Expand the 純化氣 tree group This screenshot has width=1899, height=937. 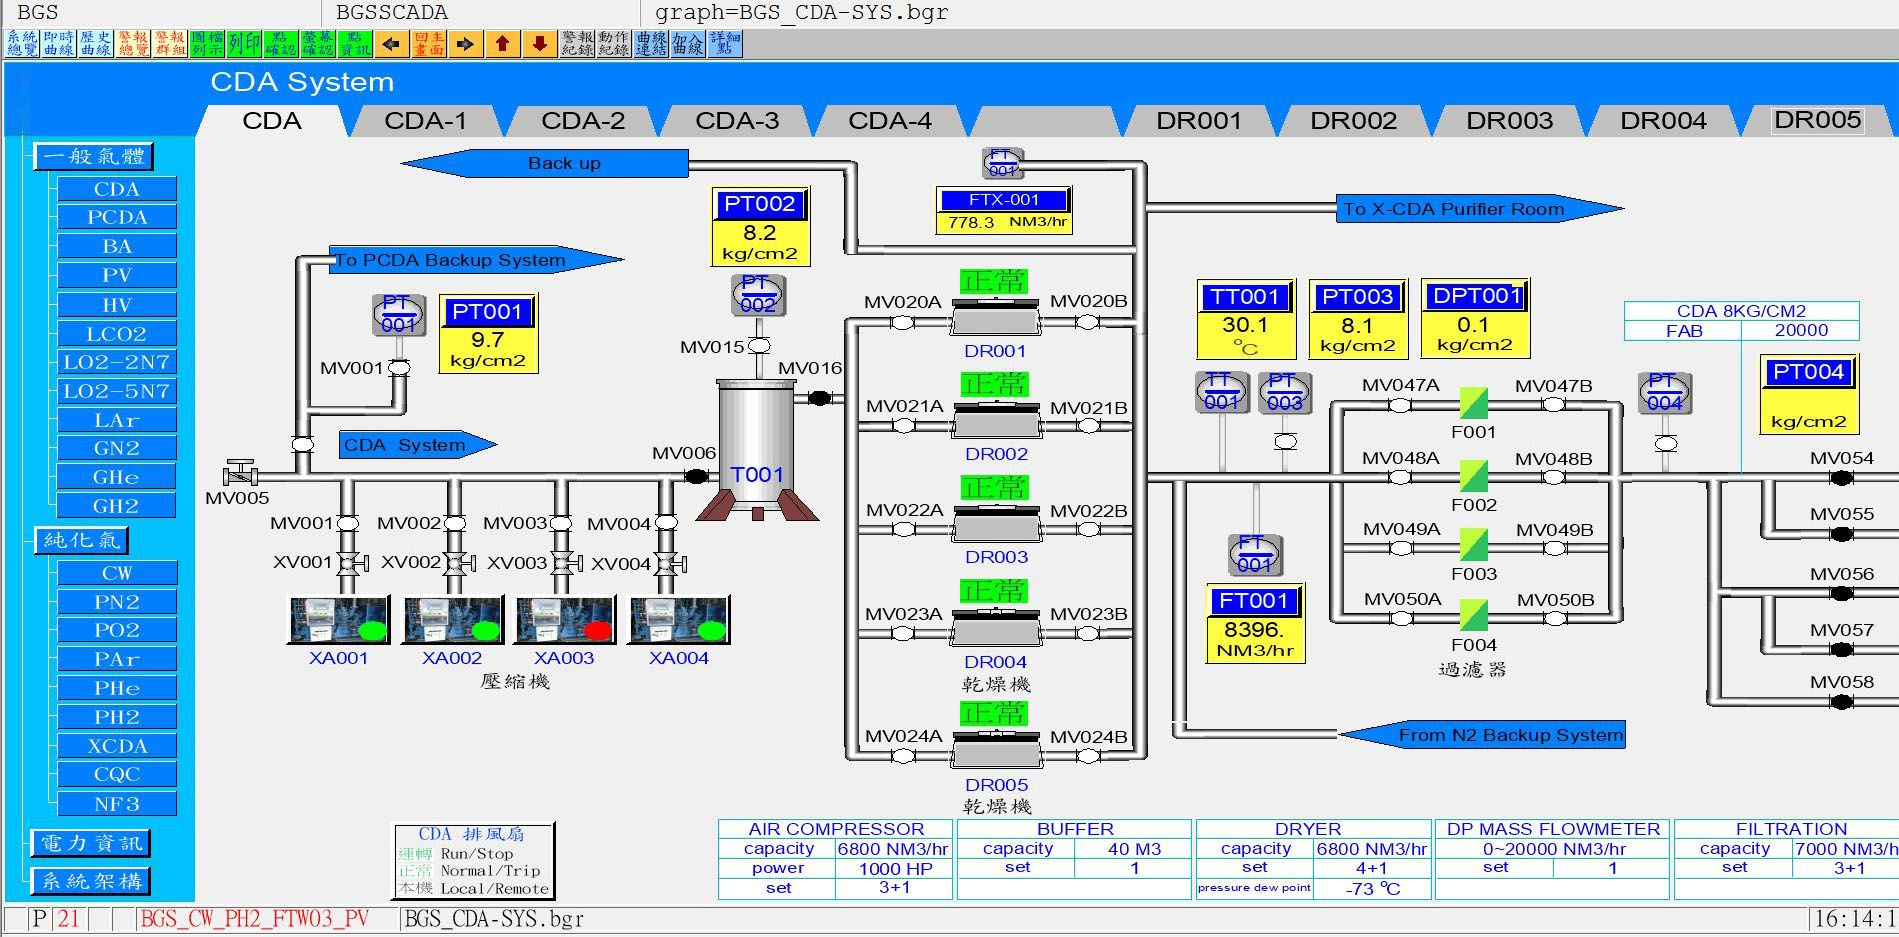[81, 540]
